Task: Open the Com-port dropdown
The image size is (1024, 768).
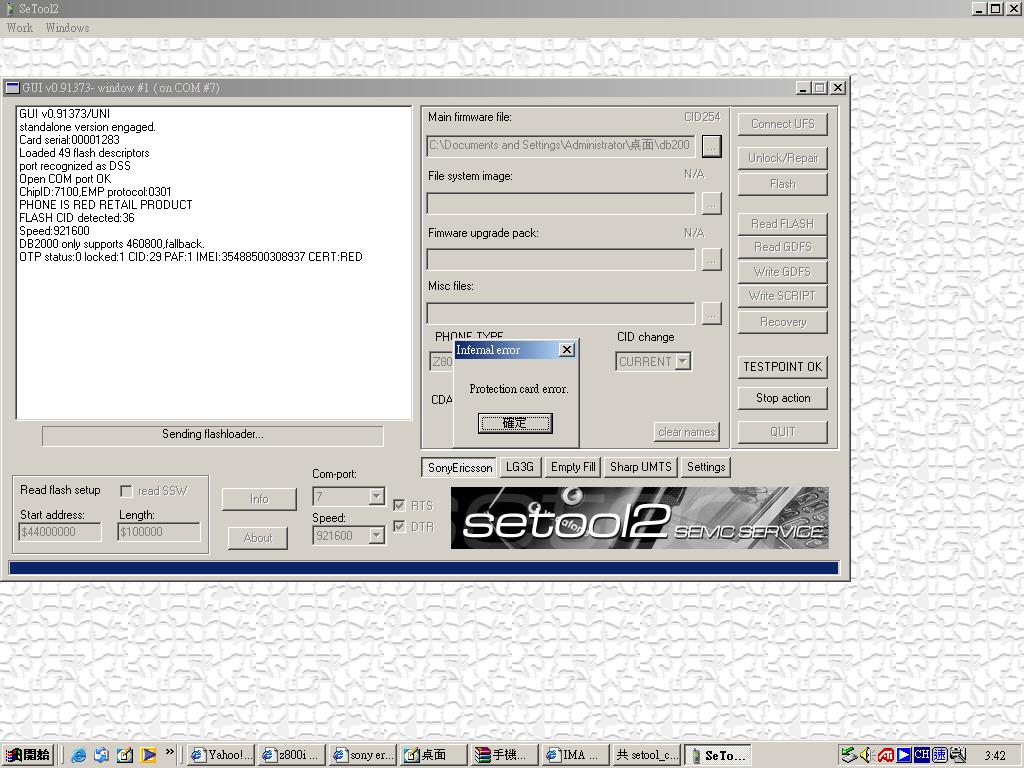Action: click(x=376, y=497)
